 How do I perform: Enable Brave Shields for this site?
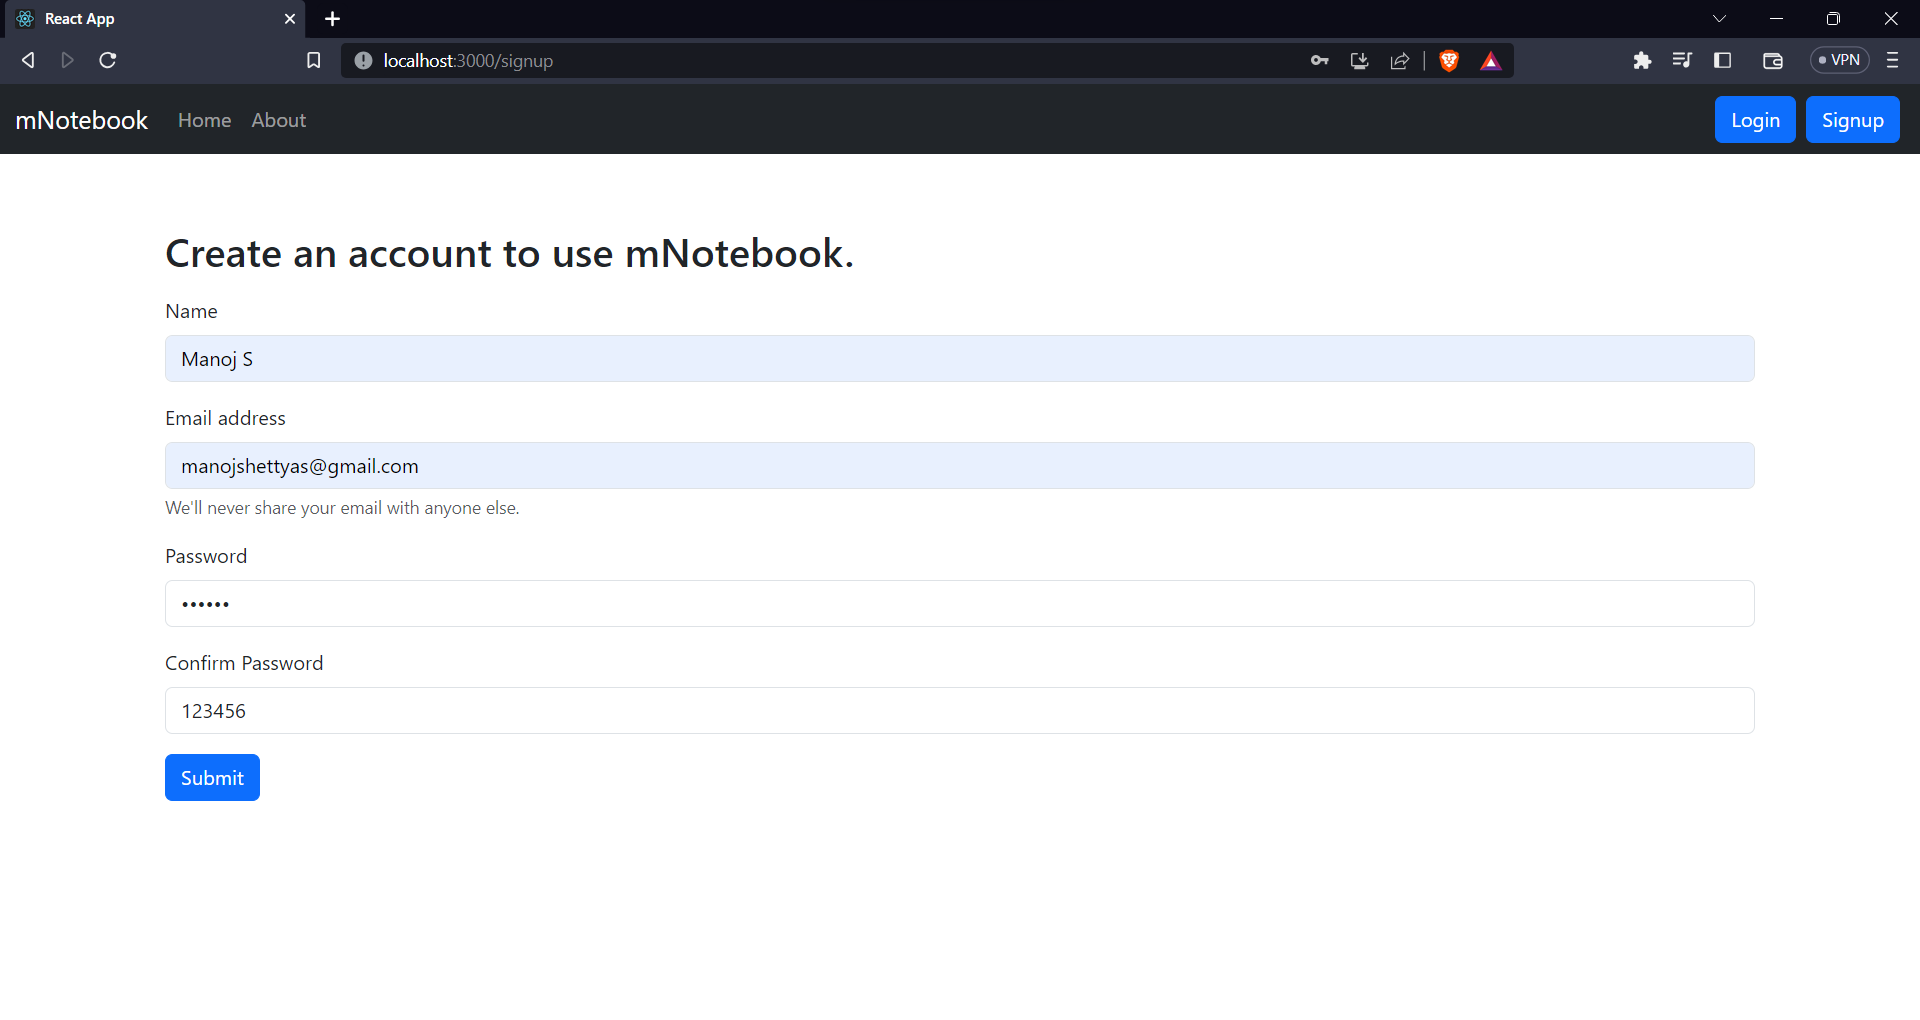1449,60
